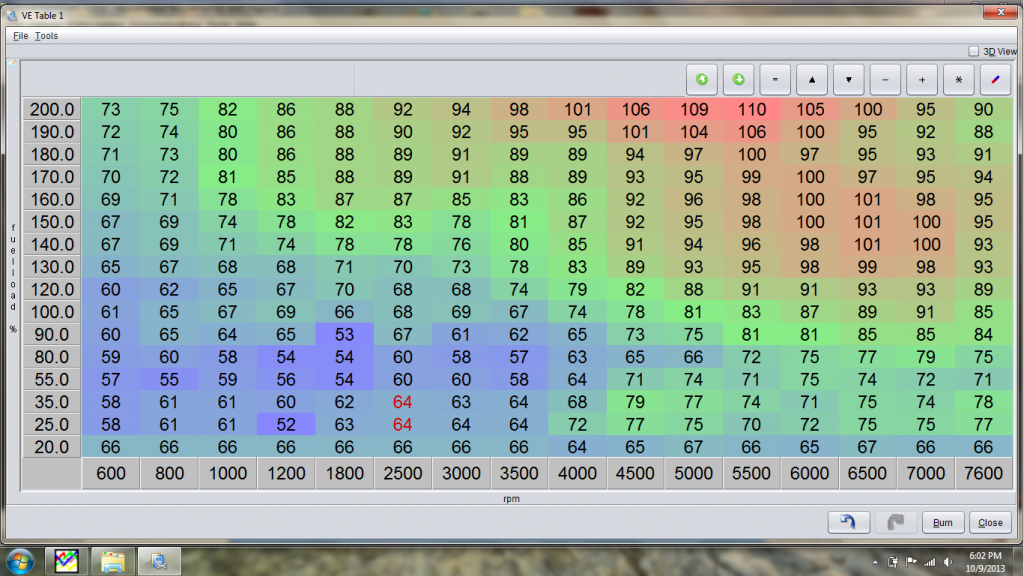Open the edit cell value pencil tool

[995, 79]
